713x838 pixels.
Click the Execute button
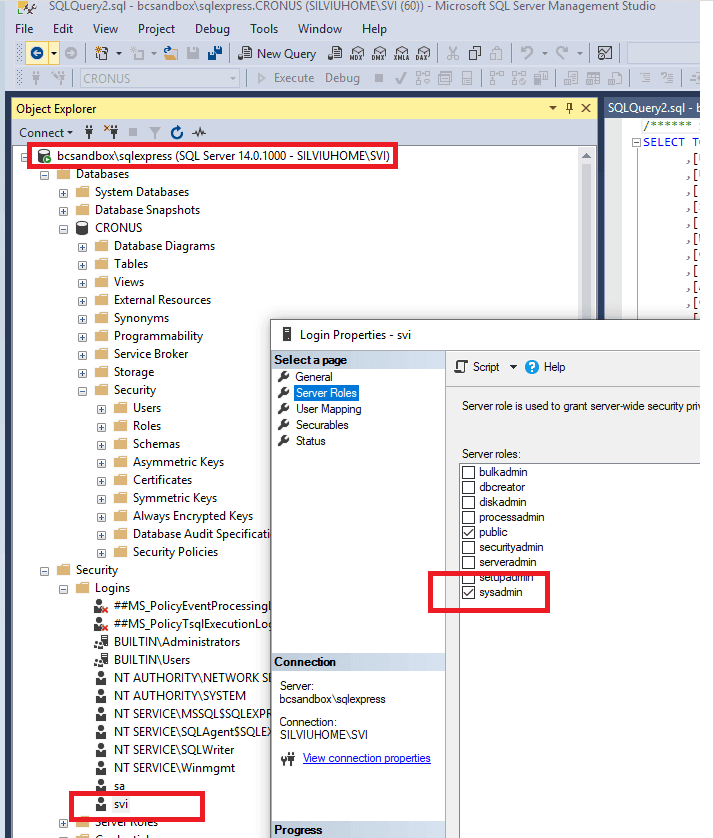click(x=286, y=78)
